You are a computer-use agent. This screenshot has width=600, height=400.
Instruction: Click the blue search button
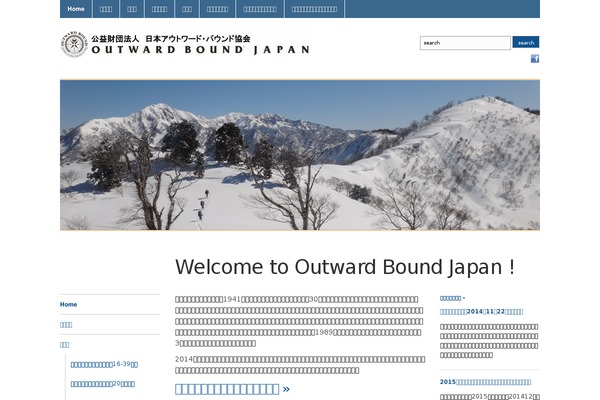click(x=526, y=42)
